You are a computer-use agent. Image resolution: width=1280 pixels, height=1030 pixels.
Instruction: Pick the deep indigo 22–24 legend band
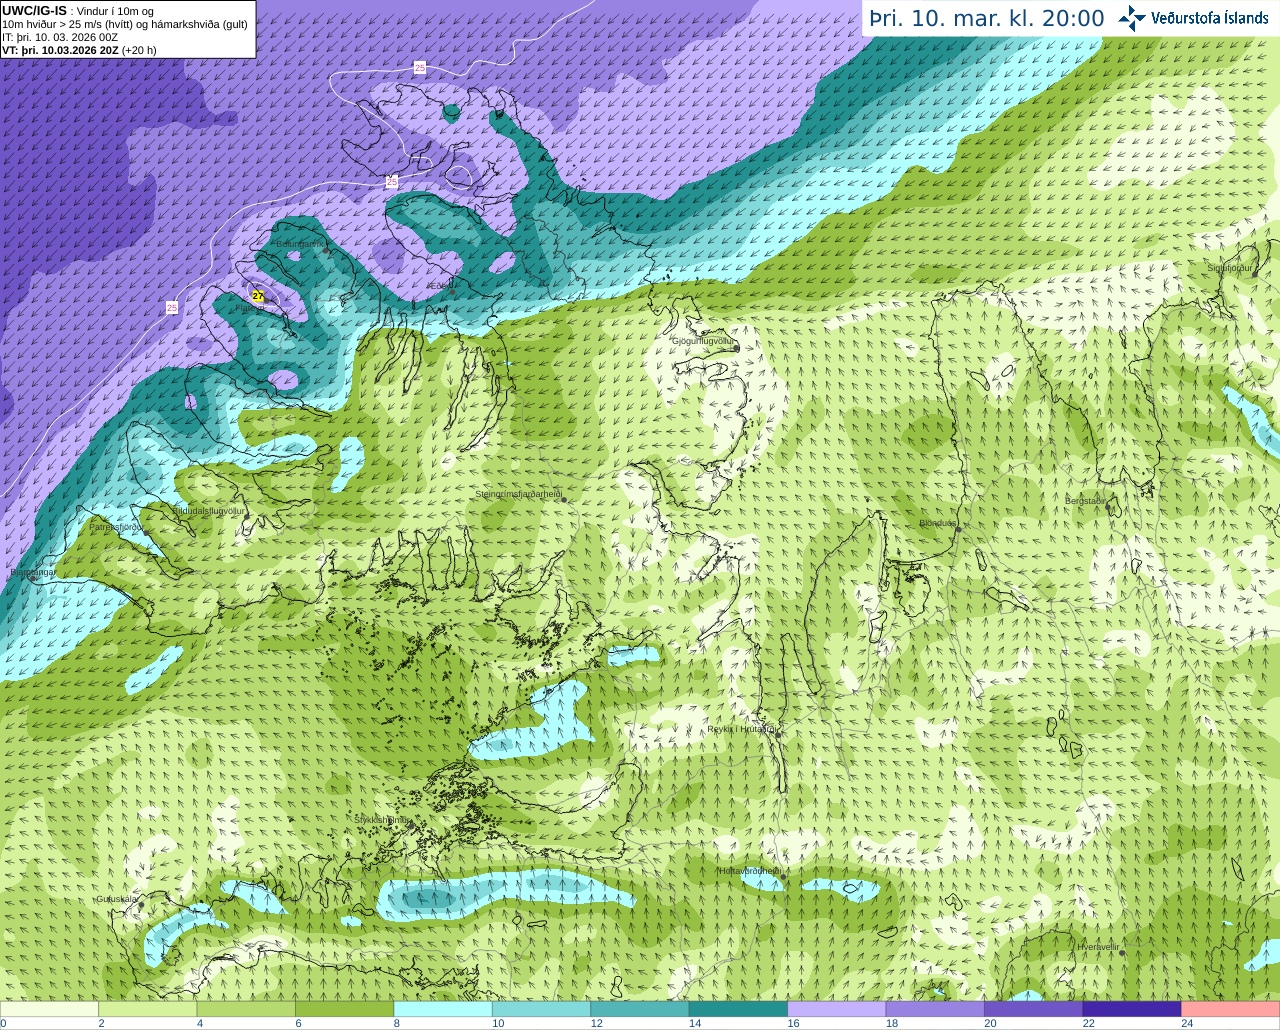(1132, 1009)
